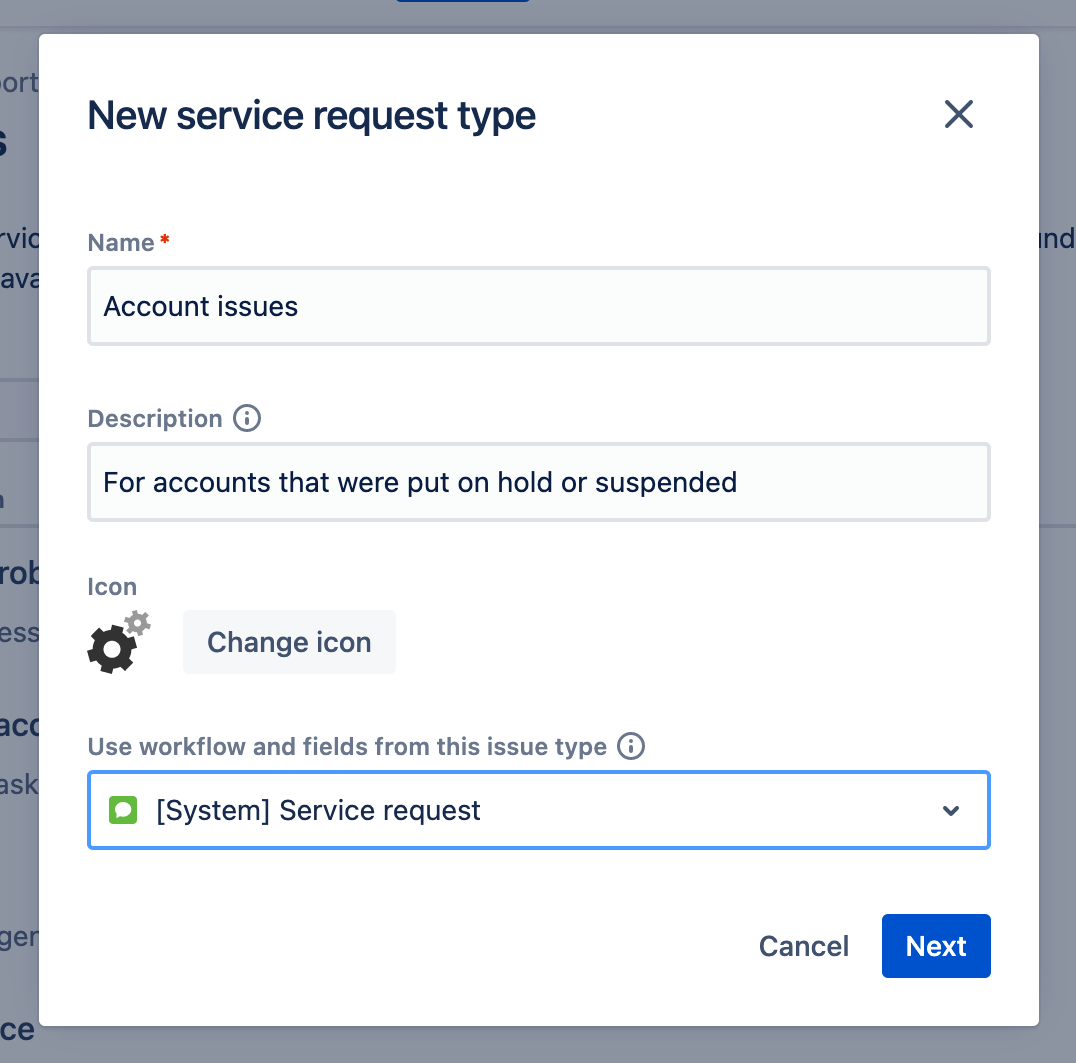Click the Description field label
Screen dimensions: 1076x1063
(155, 418)
